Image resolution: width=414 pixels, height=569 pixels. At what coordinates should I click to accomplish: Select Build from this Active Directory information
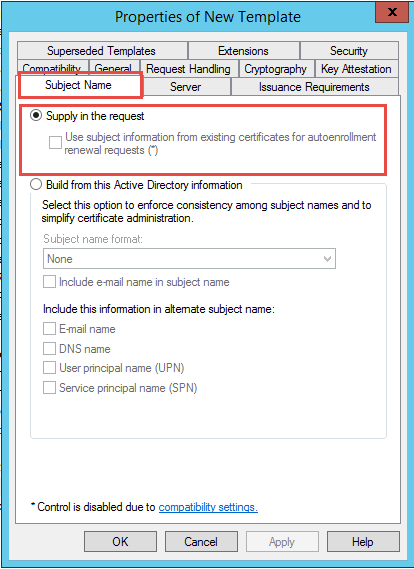[x=36, y=185]
